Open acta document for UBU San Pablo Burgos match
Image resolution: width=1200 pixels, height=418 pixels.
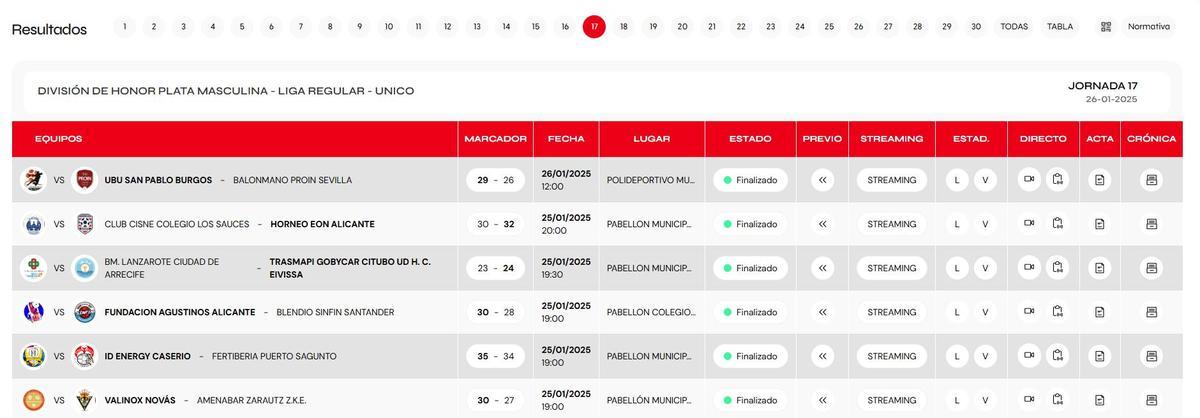tap(1100, 180)
